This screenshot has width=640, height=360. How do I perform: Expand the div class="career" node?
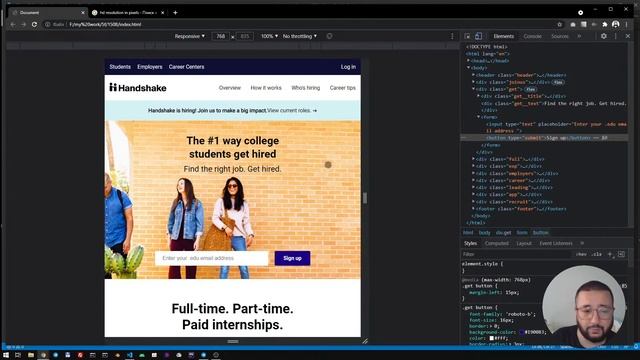click(473, 180)
